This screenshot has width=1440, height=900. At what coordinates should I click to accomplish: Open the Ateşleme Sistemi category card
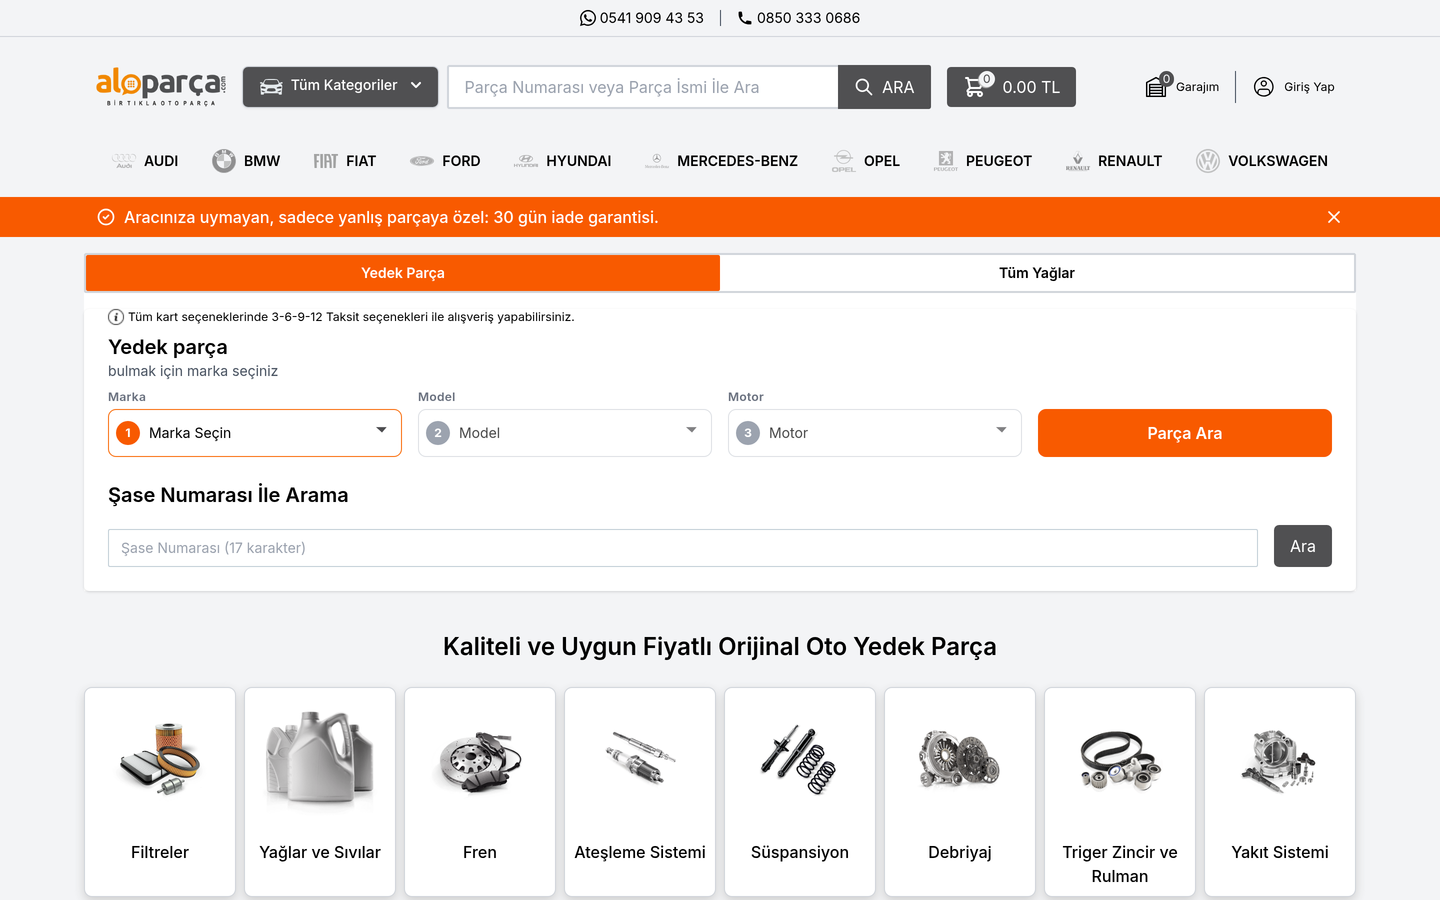(x=640, y=792)
